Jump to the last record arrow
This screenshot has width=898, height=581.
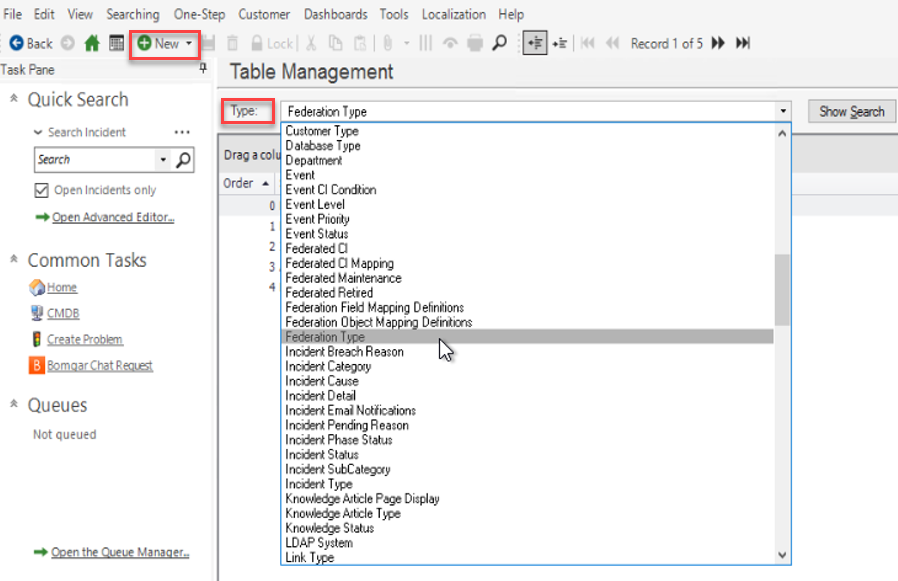[x=743, y=43]
